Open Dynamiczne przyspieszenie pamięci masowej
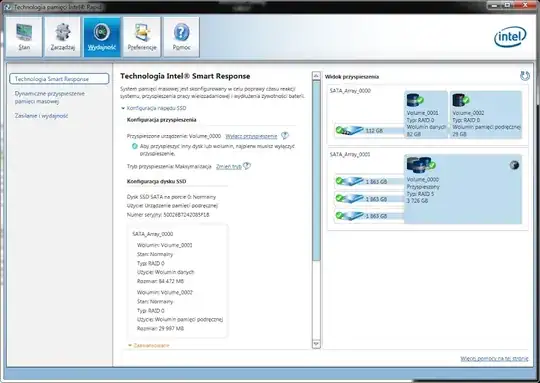This screenshot has height=383, width=540. [50, 97]
